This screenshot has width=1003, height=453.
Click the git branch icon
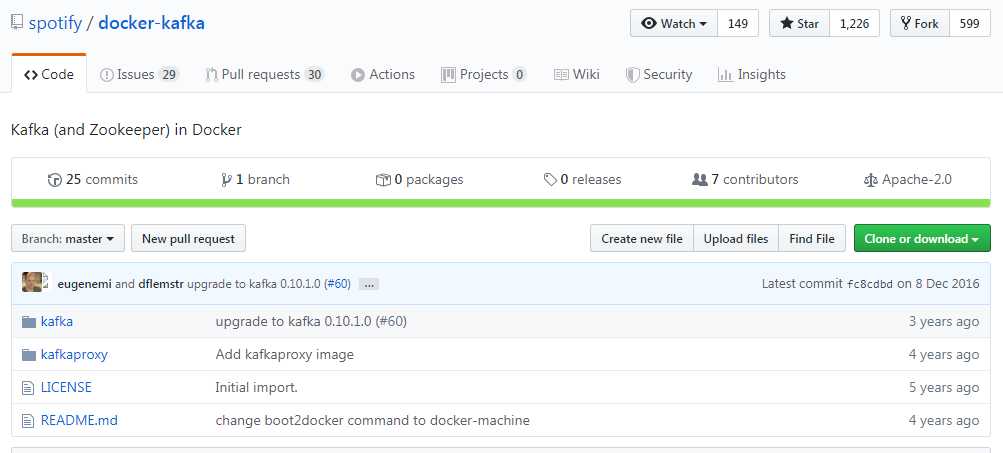click(226, 180)
